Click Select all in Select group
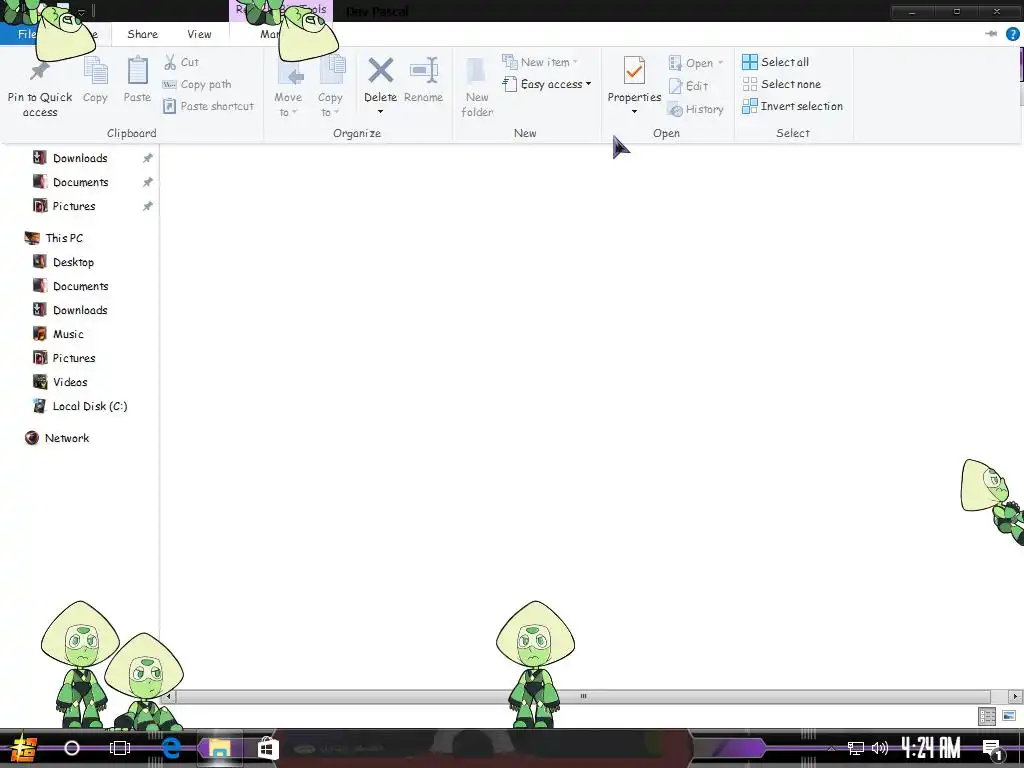 tap(776, 62)
